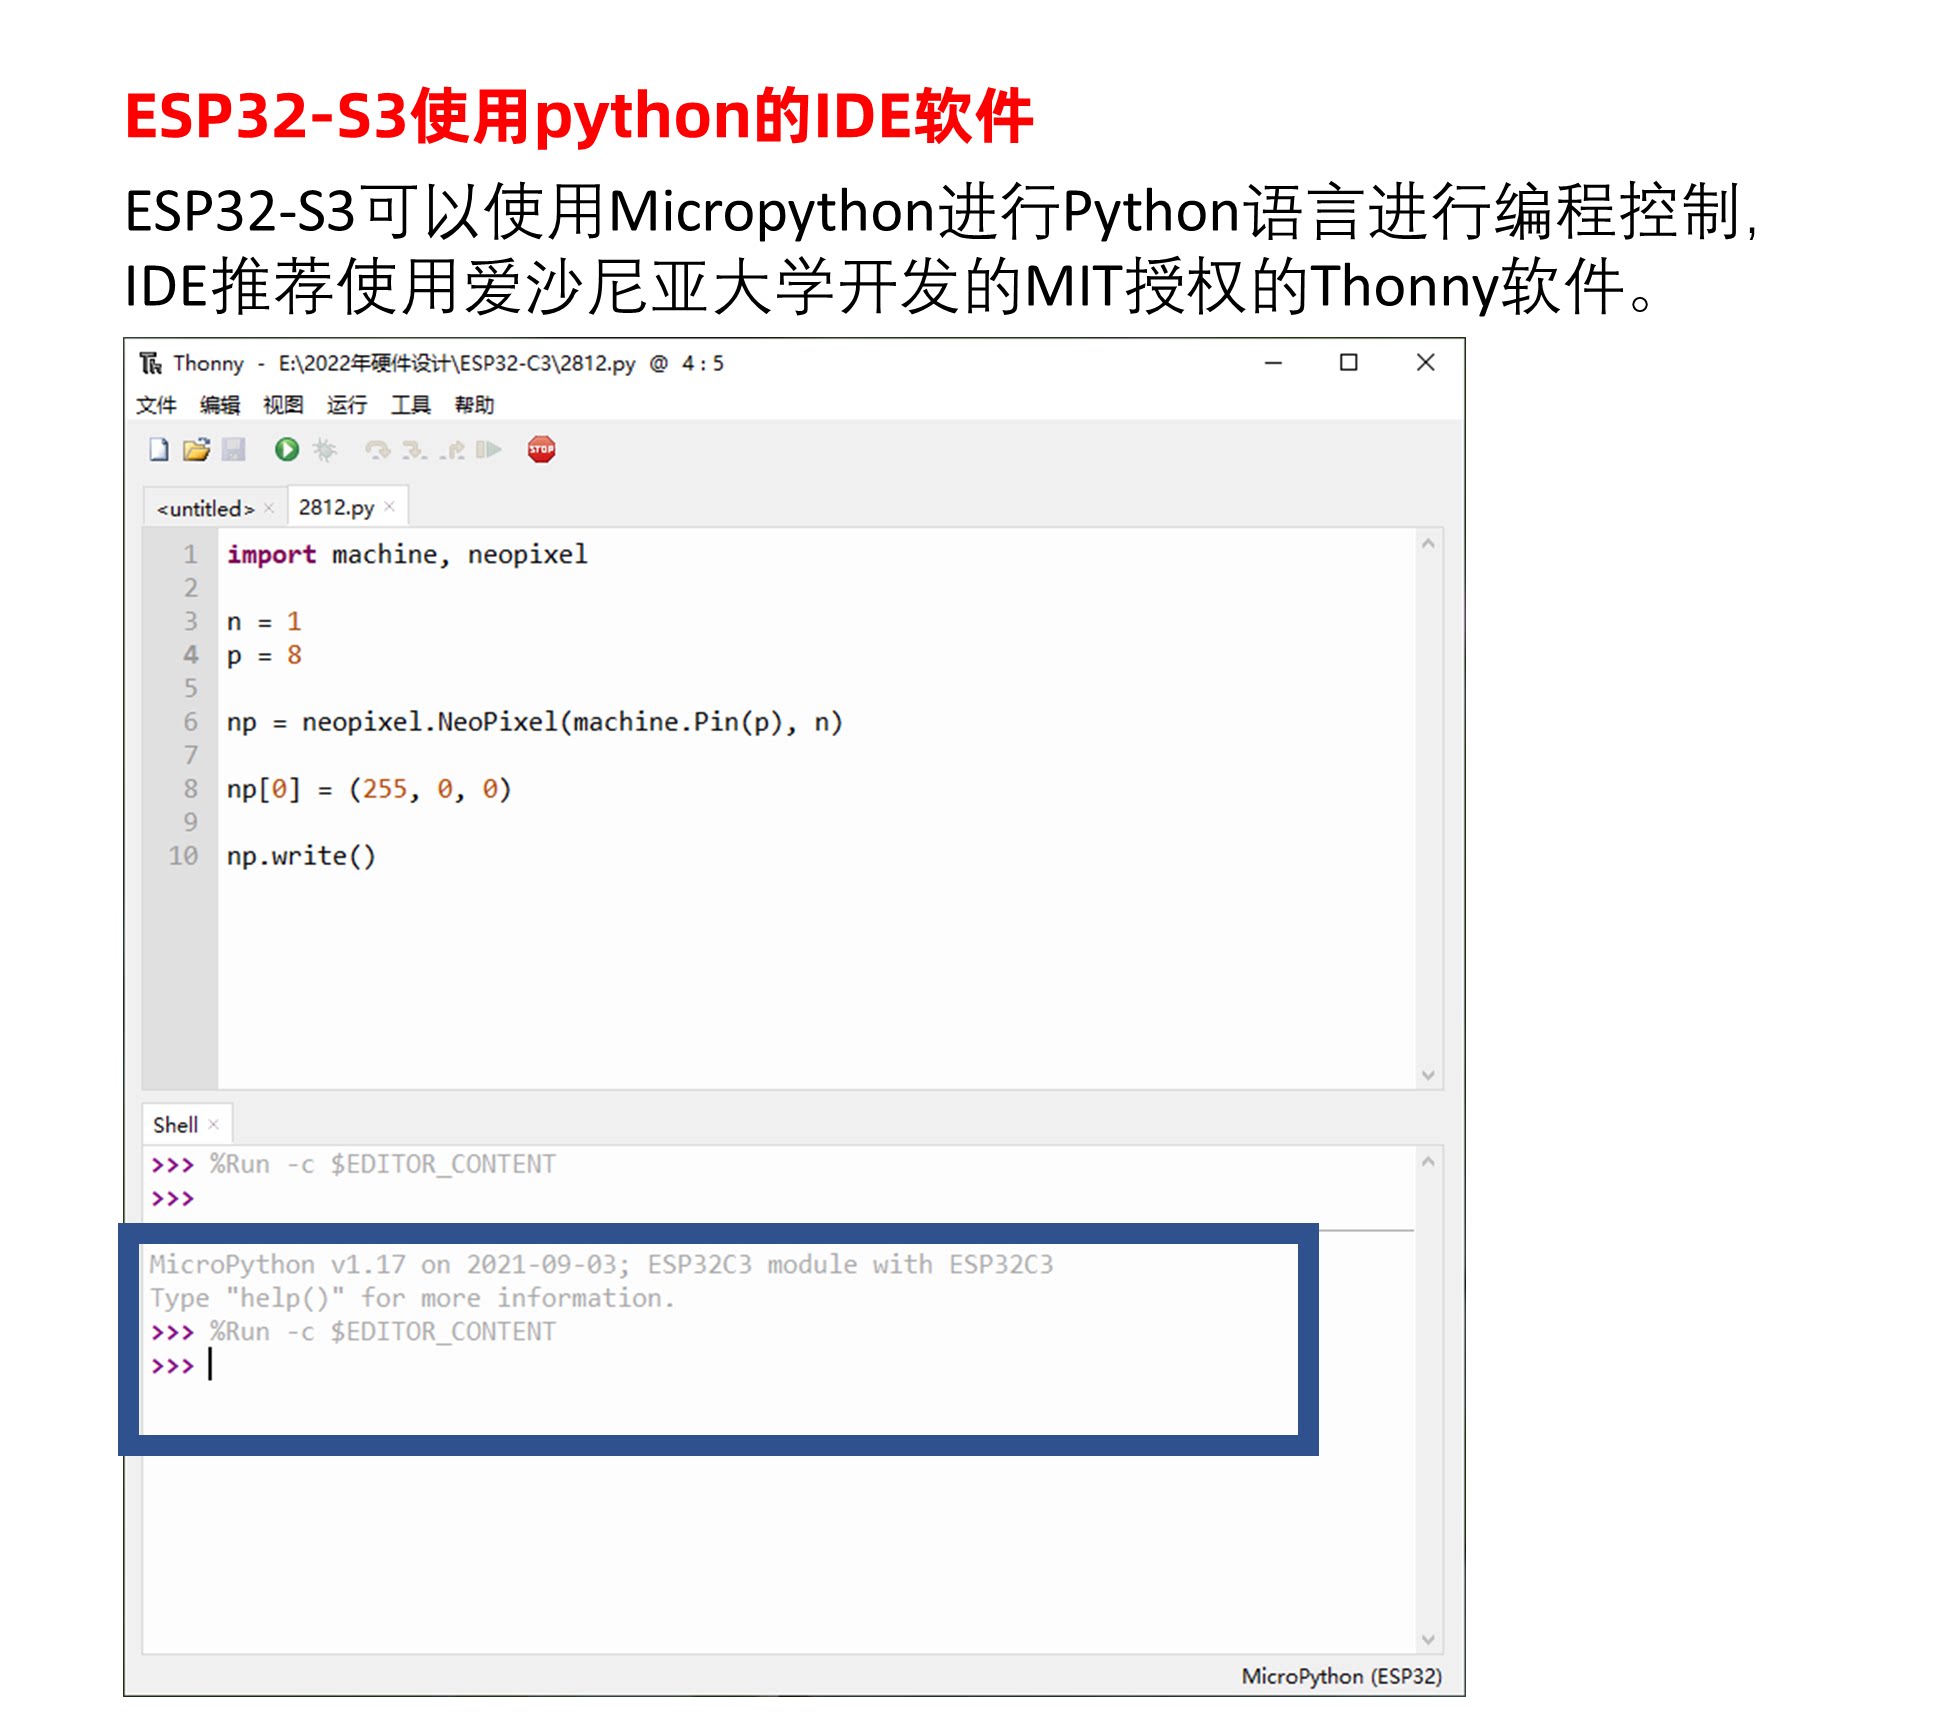Open the 工具 menu
Screen dimensions: 1948x1732
[x=410, y=404]
